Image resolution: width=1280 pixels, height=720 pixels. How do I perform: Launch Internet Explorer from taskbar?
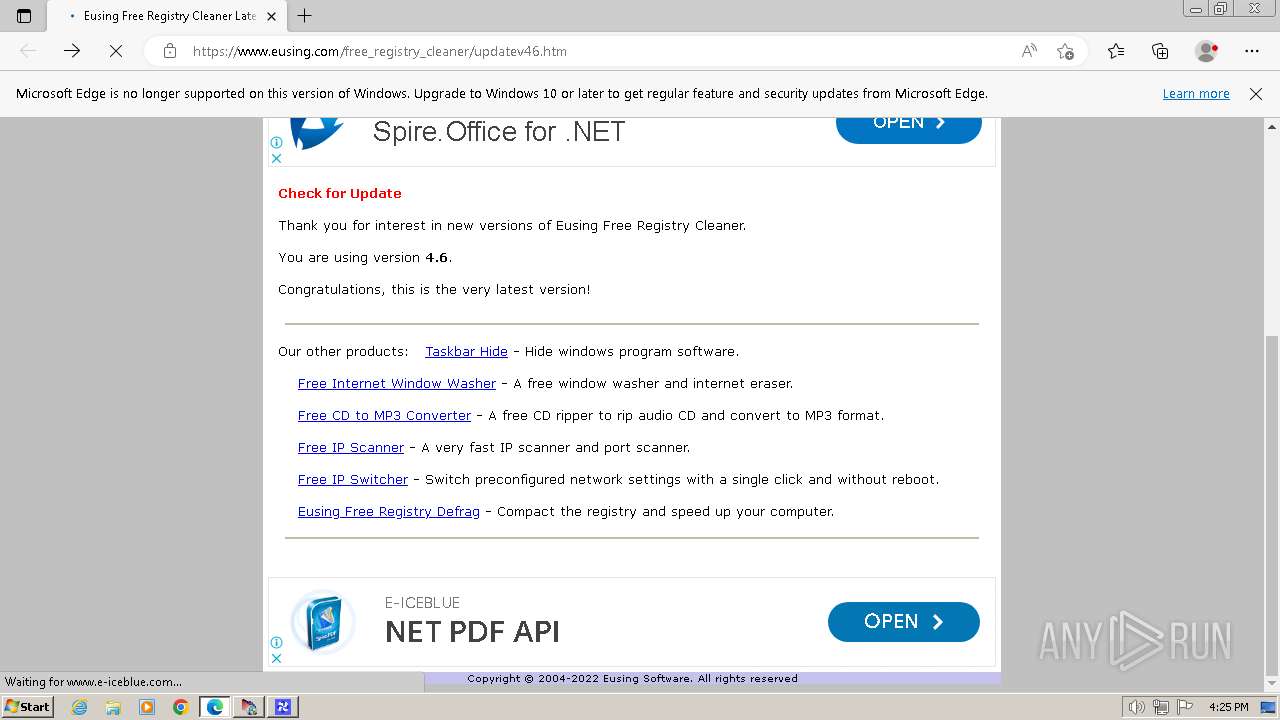click(x=80, y=707)
